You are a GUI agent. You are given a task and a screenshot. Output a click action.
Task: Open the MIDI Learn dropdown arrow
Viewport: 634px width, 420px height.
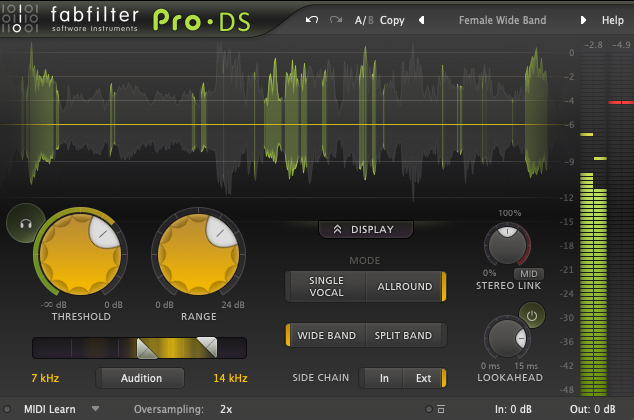pyautogui.click(x=95, y=409)
